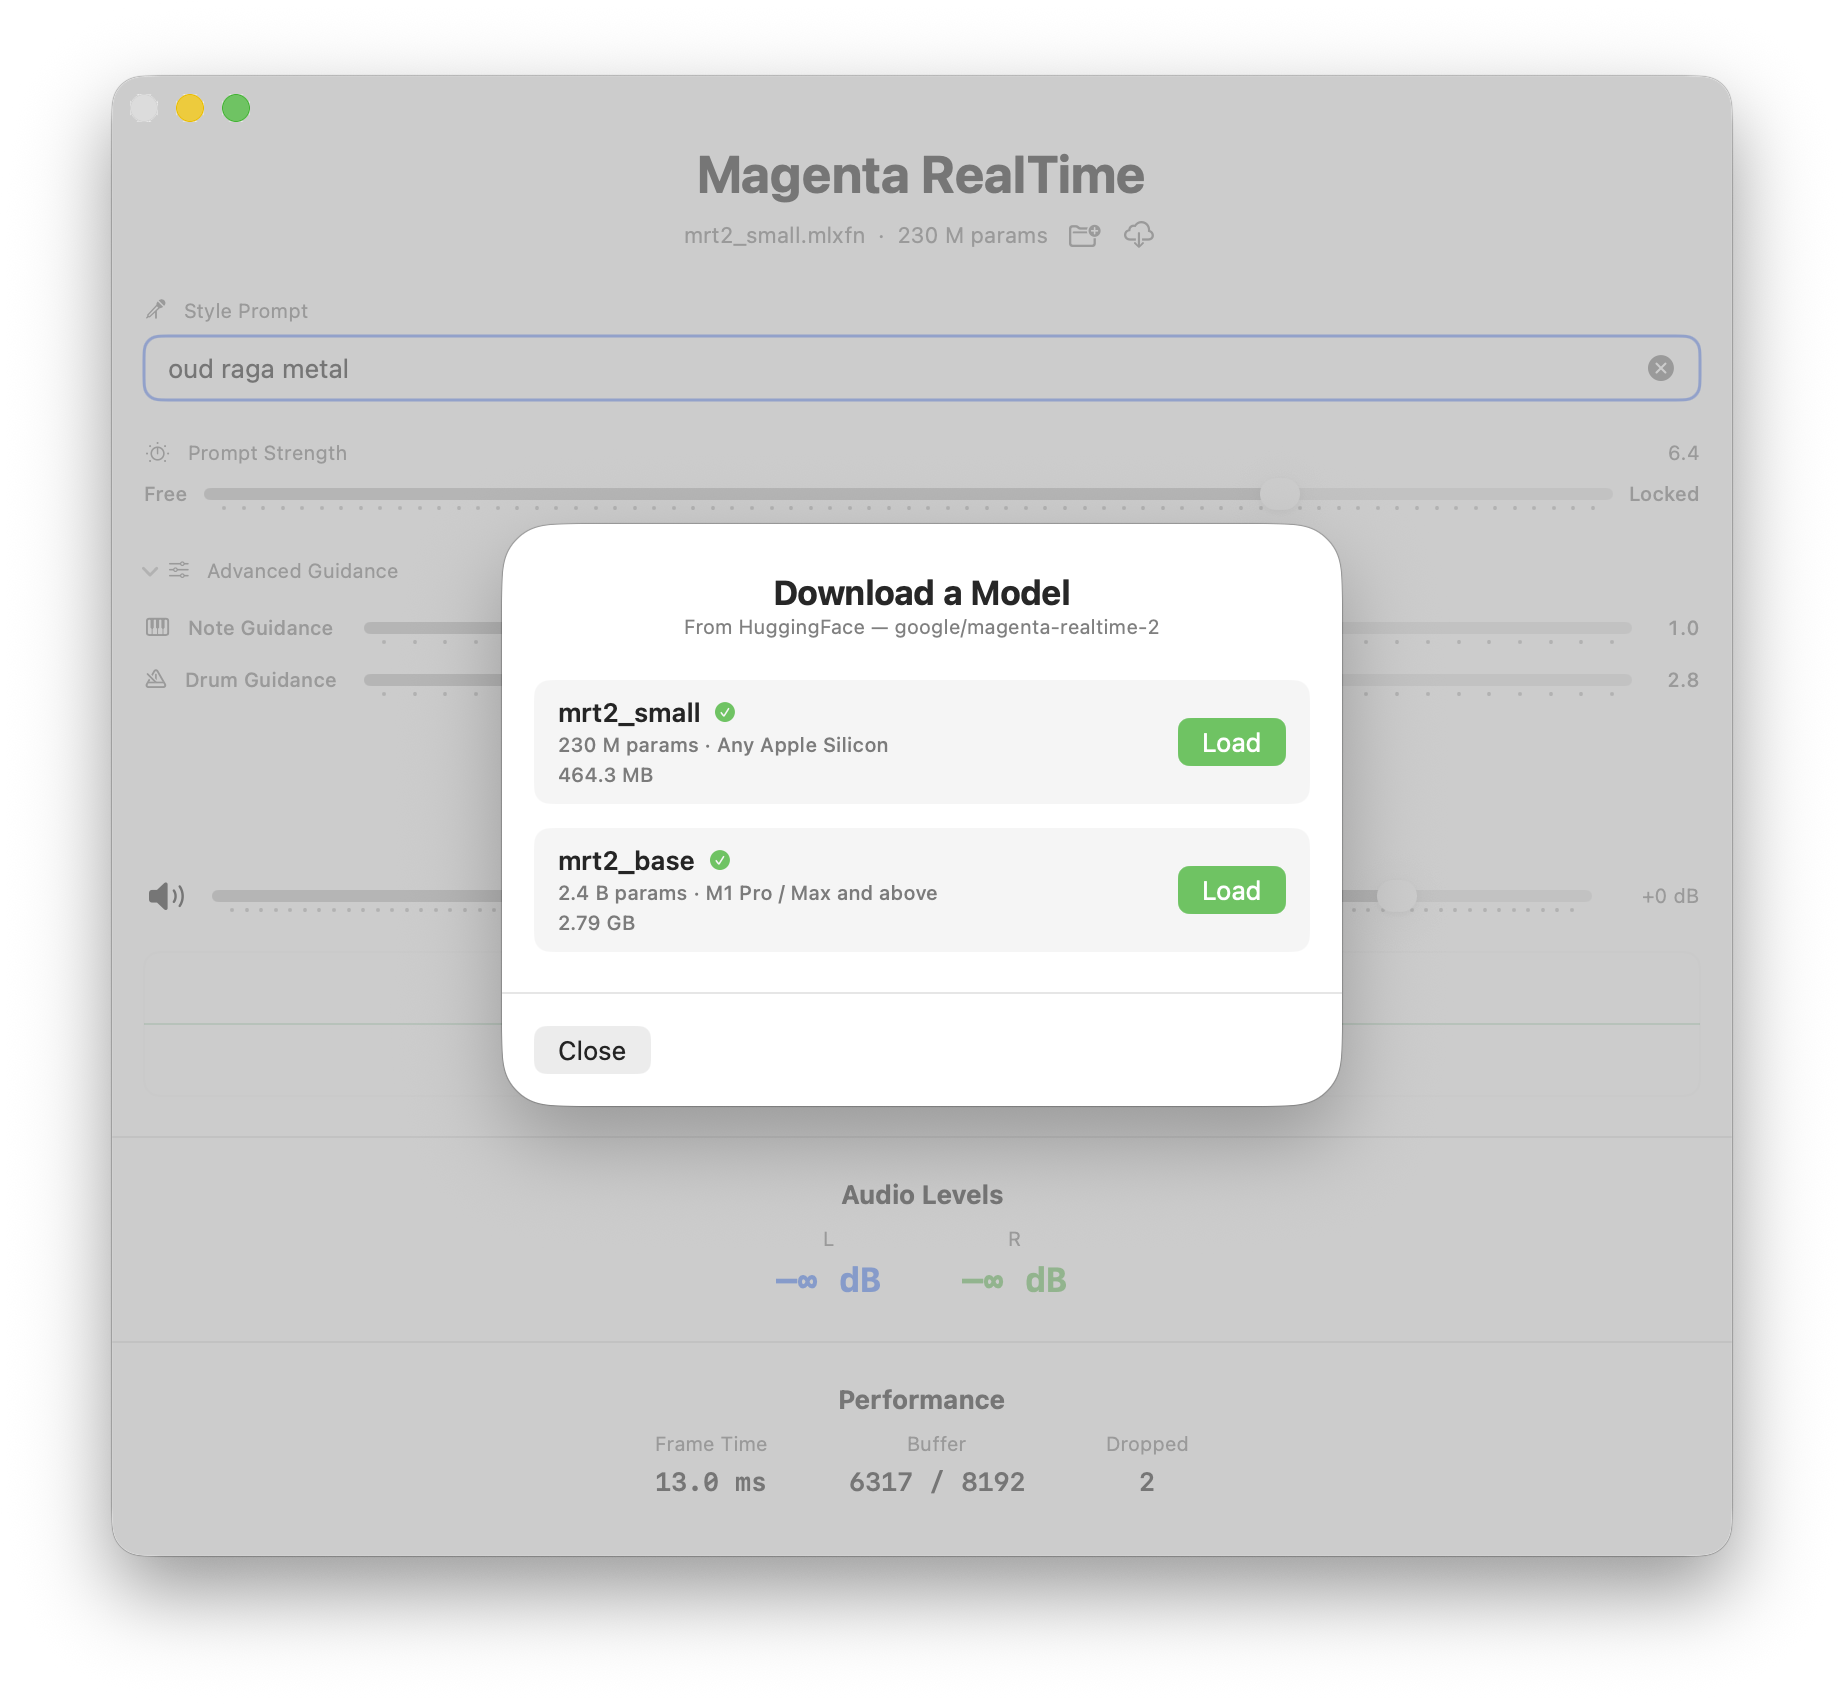Click the Style Prompt pencil icon

click(x=156, y=310)
